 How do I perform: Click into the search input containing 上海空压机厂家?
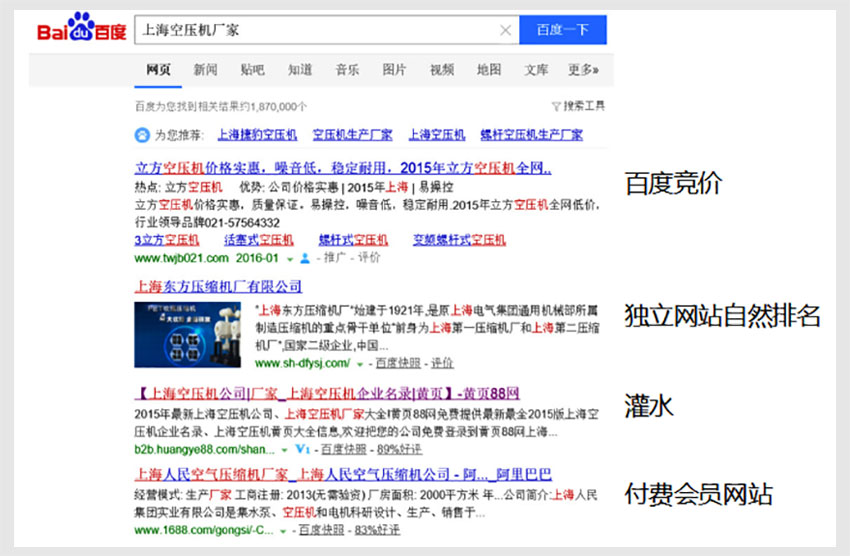(x=310, y=30)
